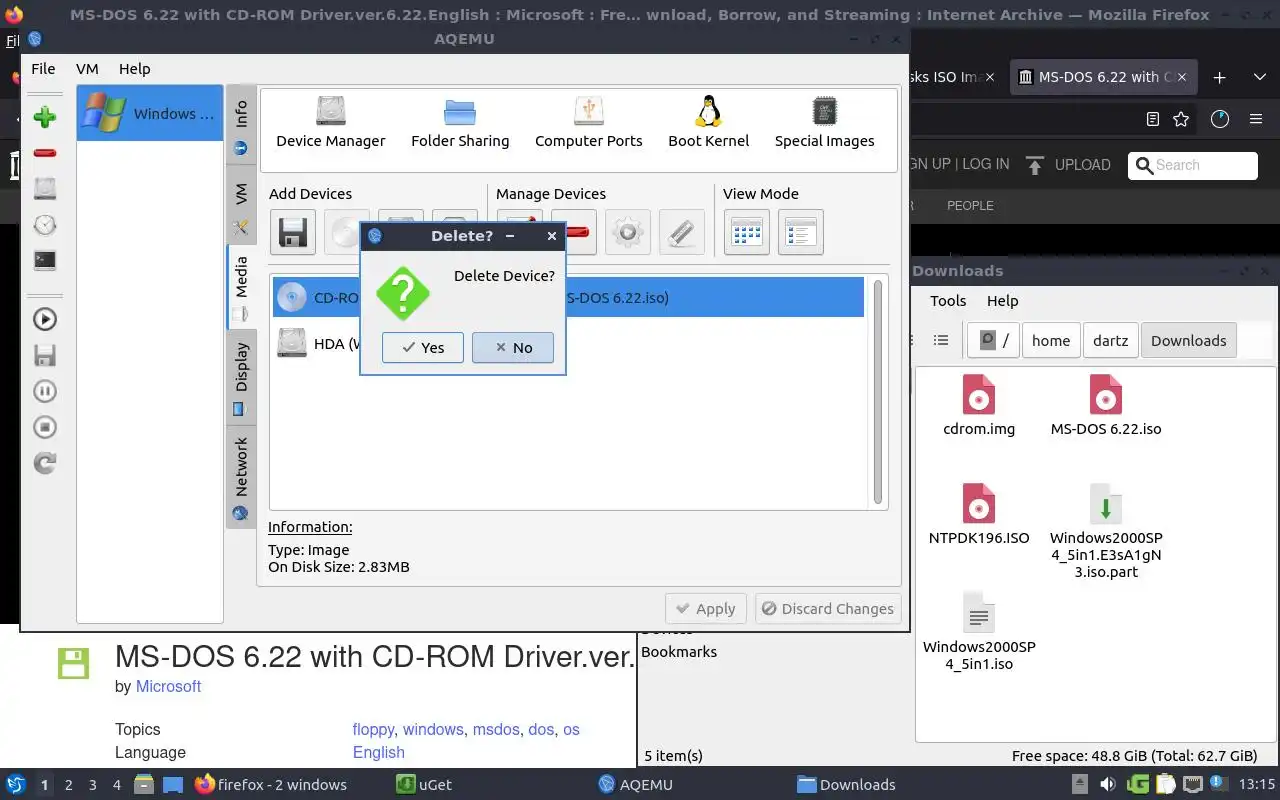Open AQEMU Help menu

(x=134, y=69)
